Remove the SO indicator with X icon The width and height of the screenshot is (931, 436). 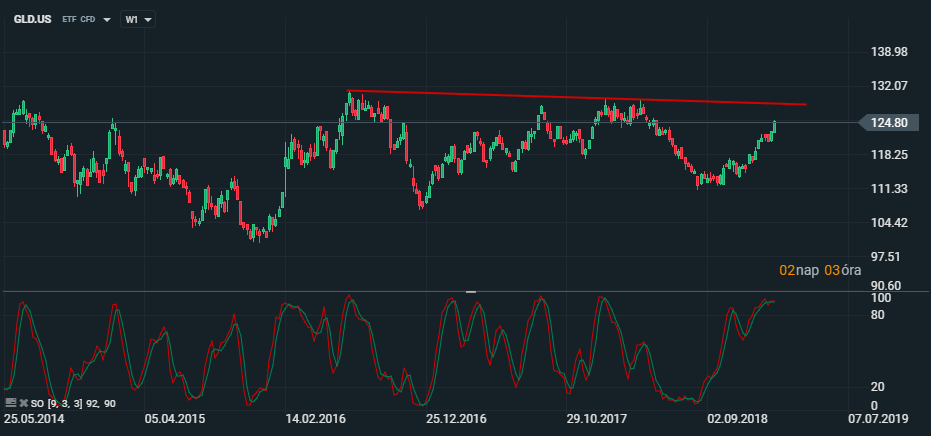click(x=22, y=403)
